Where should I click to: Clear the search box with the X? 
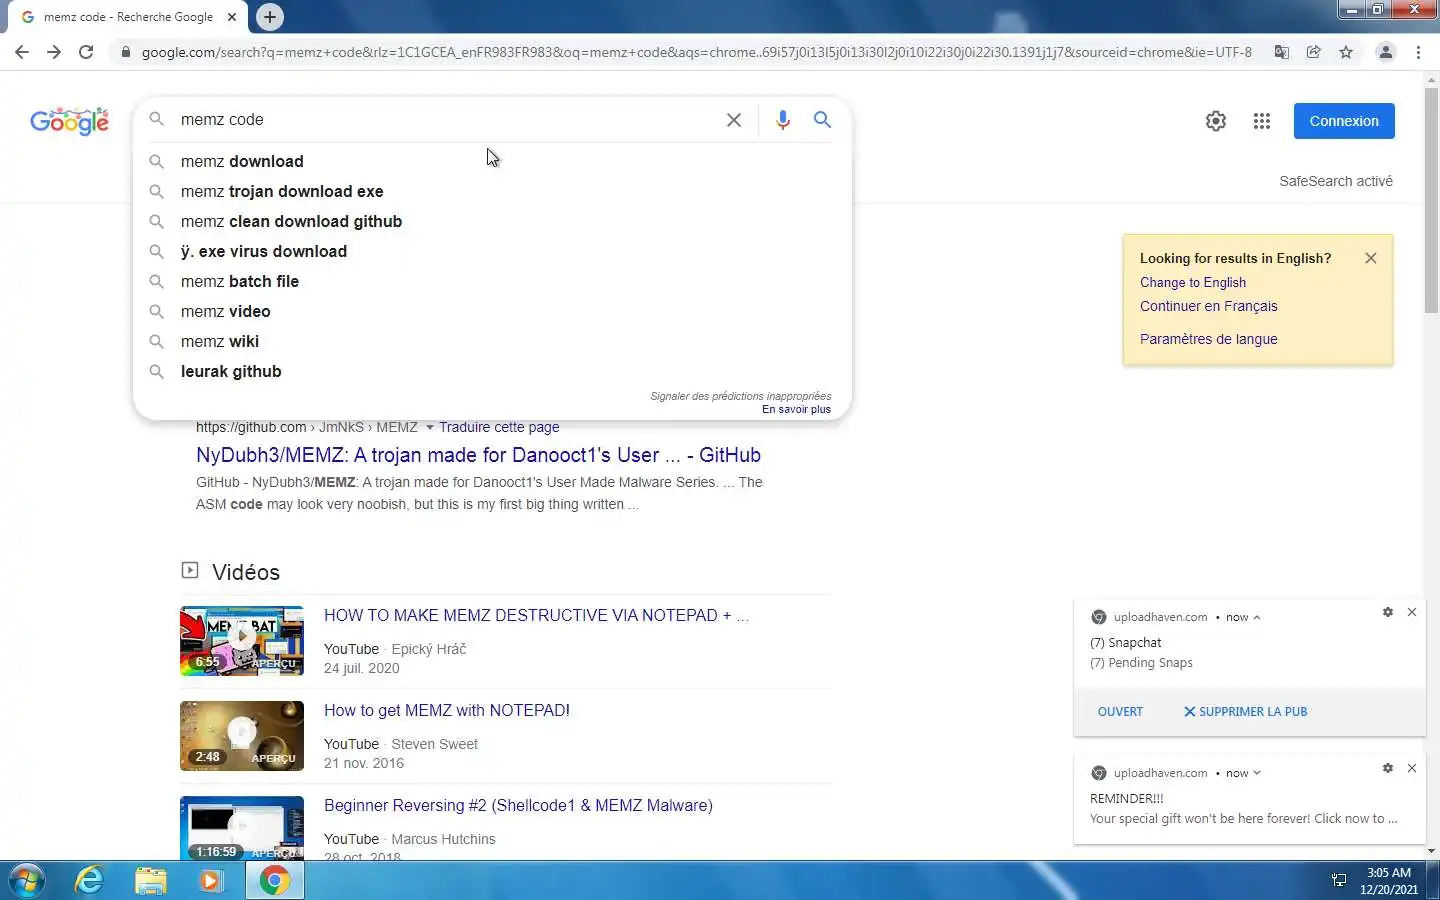point(734,120)
